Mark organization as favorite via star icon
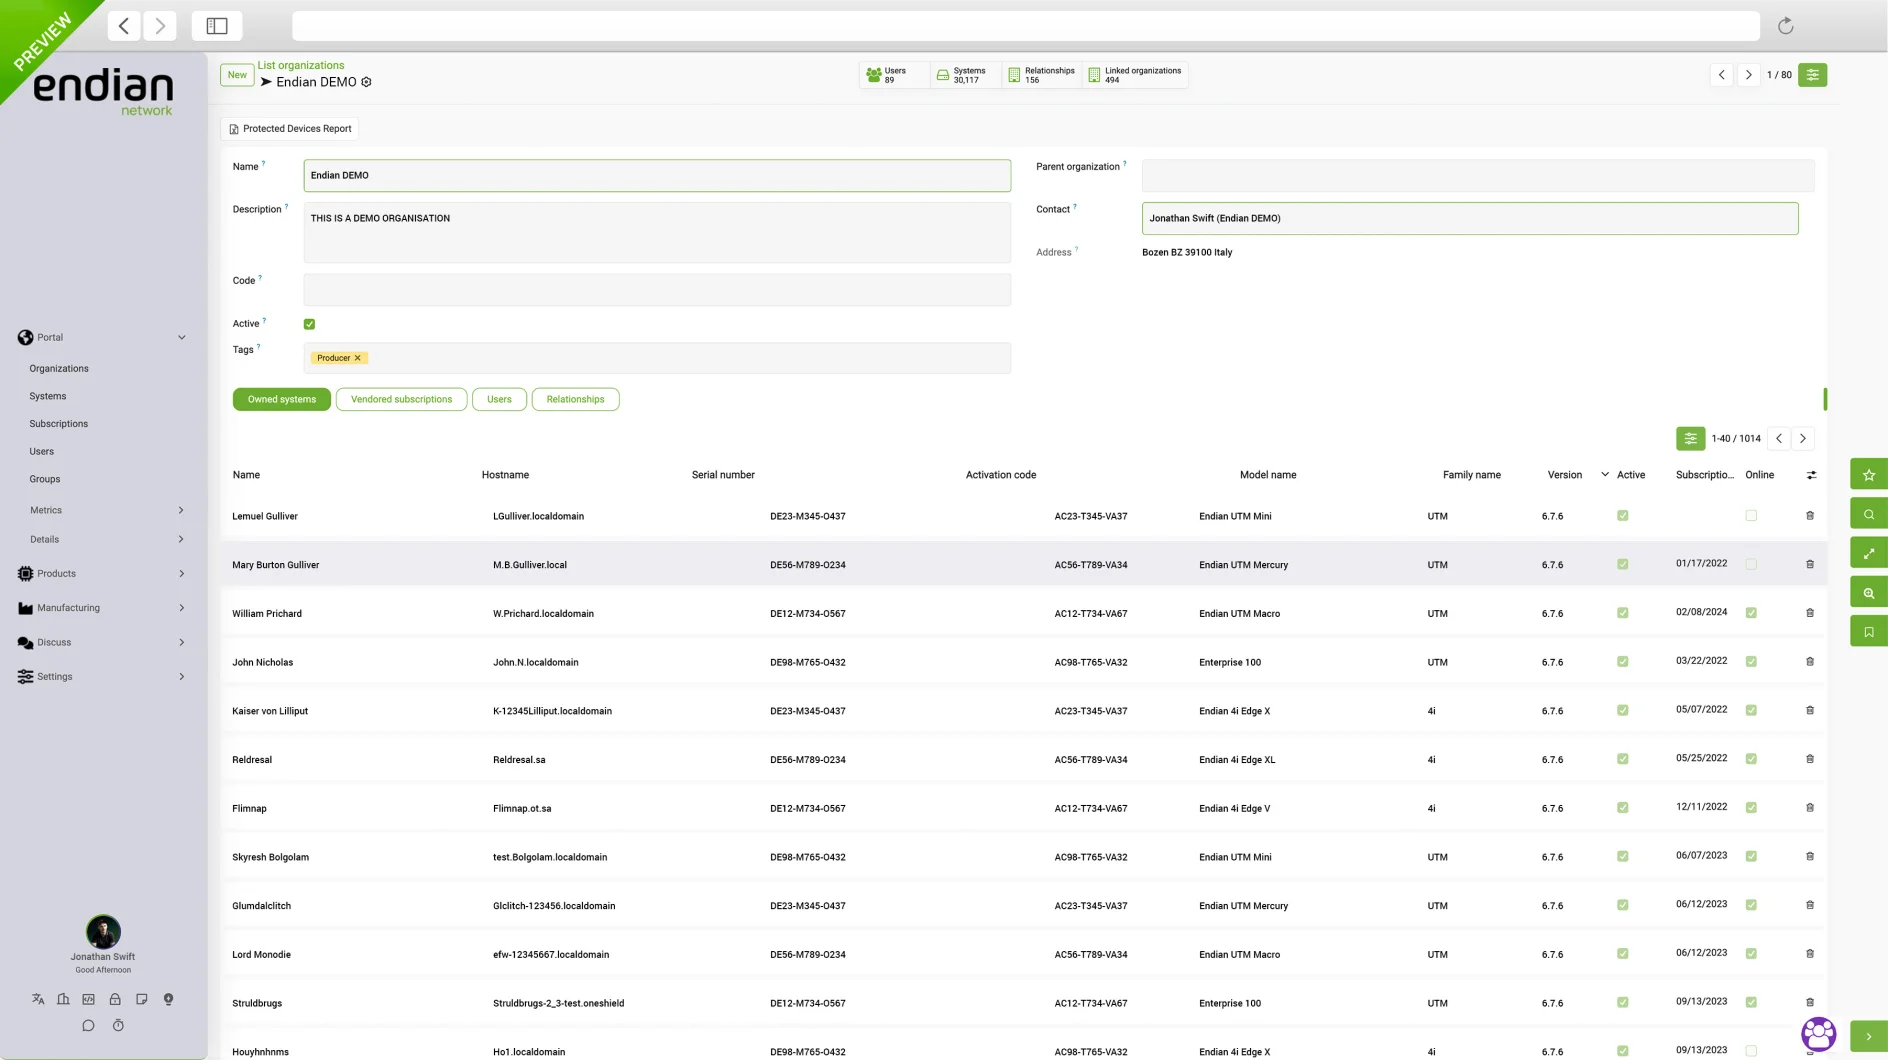 1868,474
